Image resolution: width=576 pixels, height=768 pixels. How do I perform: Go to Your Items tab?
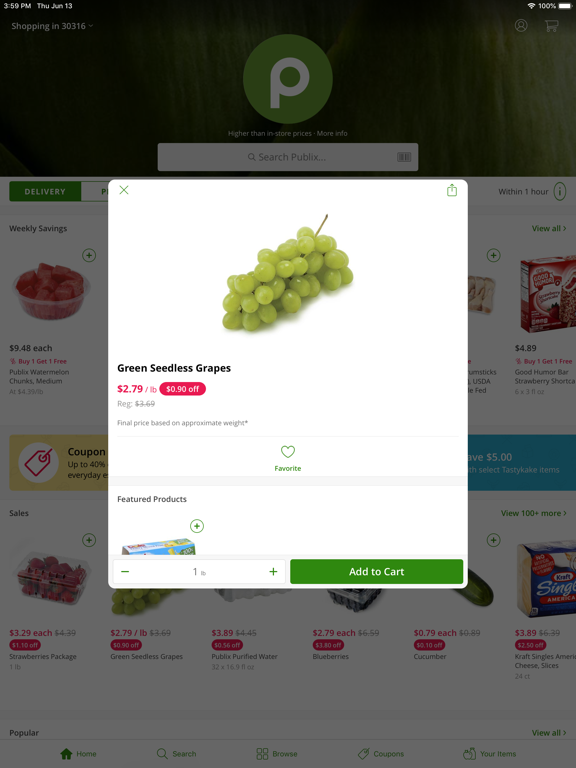489,754
